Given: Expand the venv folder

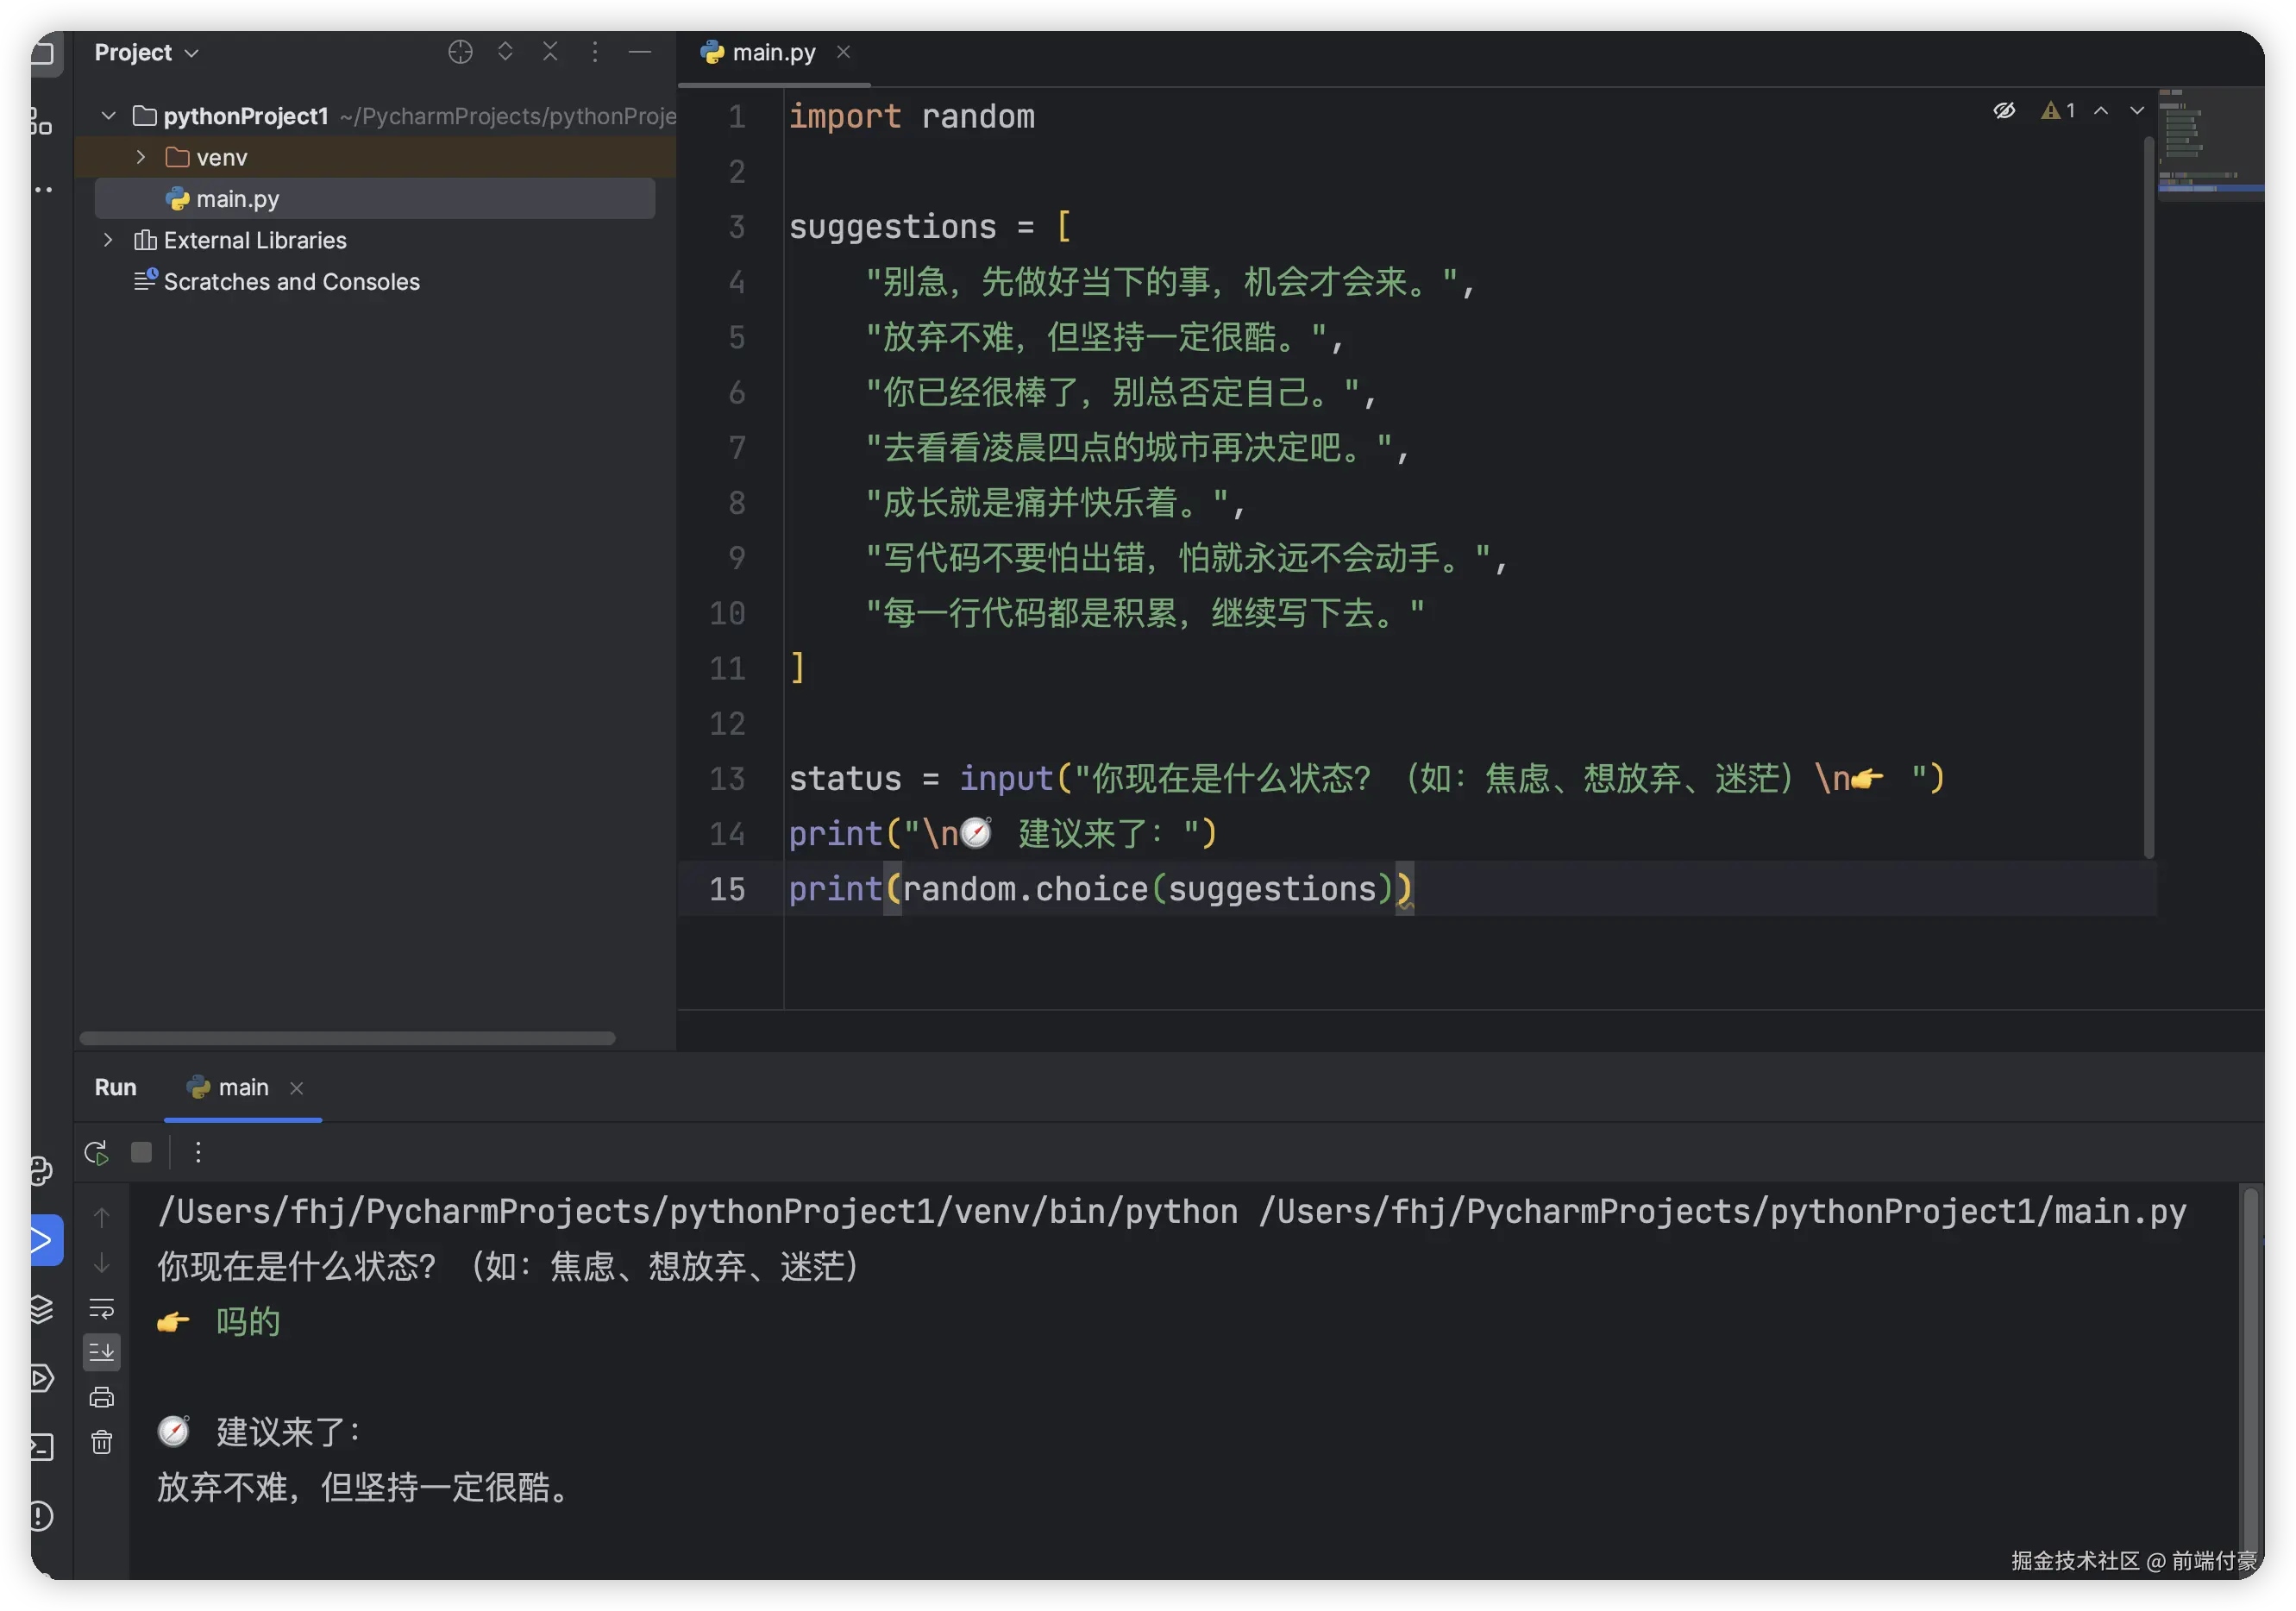Looking at the screenshot, I should tap(141, 157).
